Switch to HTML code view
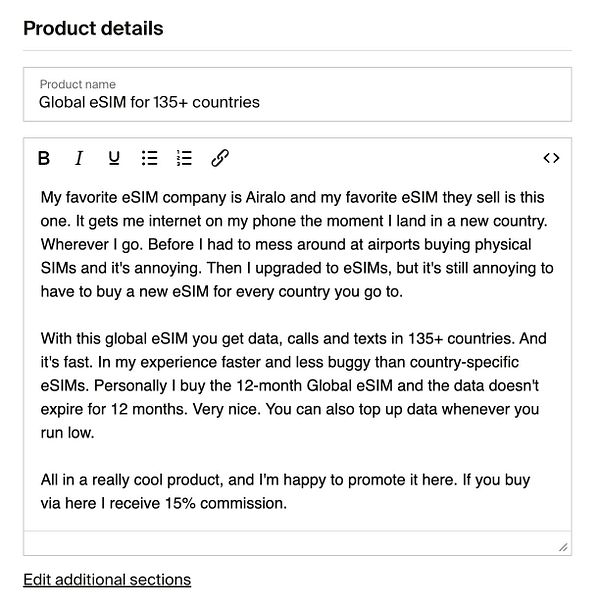 tap(551, 158)
